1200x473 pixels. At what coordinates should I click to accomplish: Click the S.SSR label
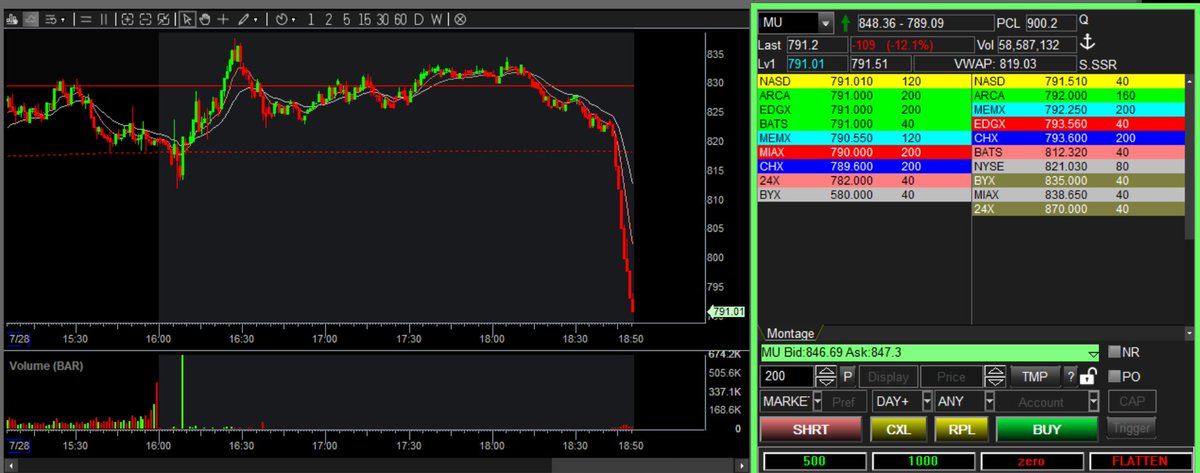pyautogui.click(x=1100, y=64)
